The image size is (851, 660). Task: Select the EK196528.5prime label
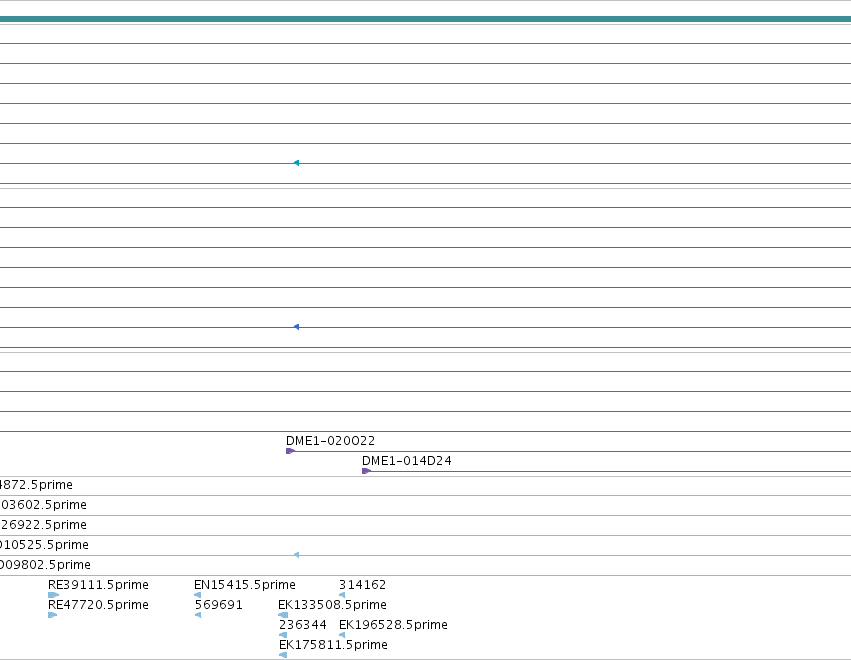(393, 625)
